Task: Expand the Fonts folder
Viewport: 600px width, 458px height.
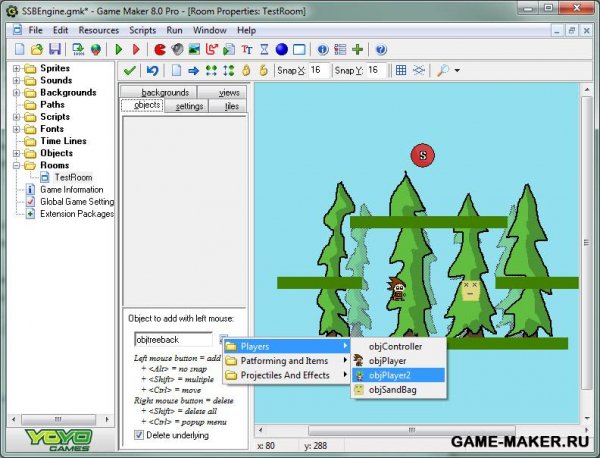Action: (16, 129)
